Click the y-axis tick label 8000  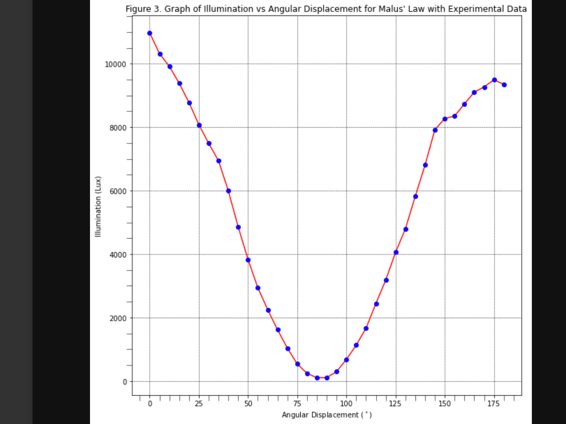point(118,128)
